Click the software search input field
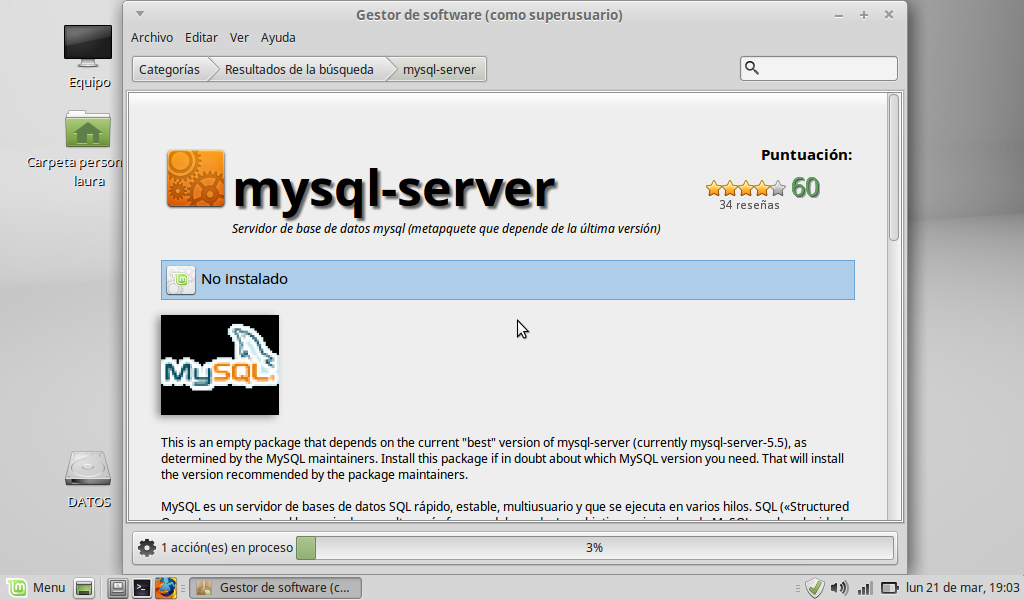This screenshot has width=1024, height=600. 828,68
